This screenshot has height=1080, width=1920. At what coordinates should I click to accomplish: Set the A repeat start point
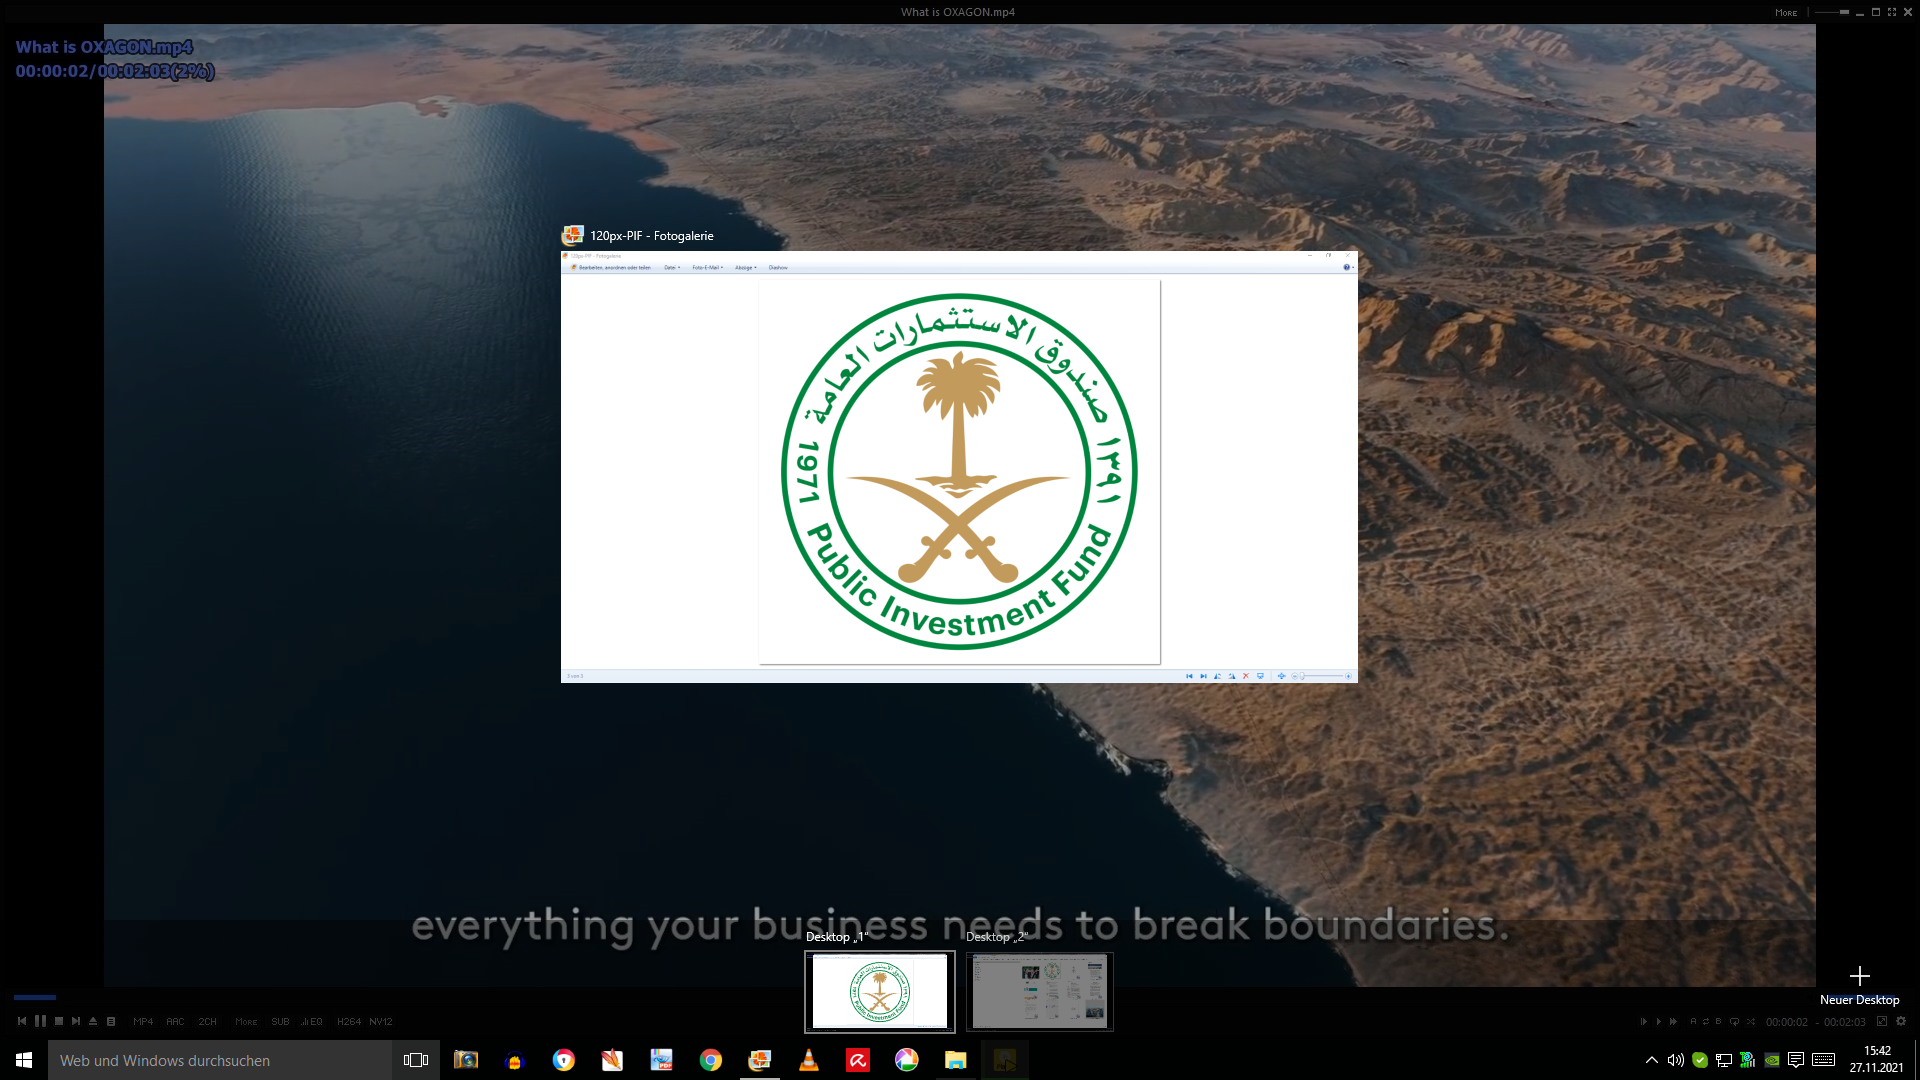[1693, 1022]
